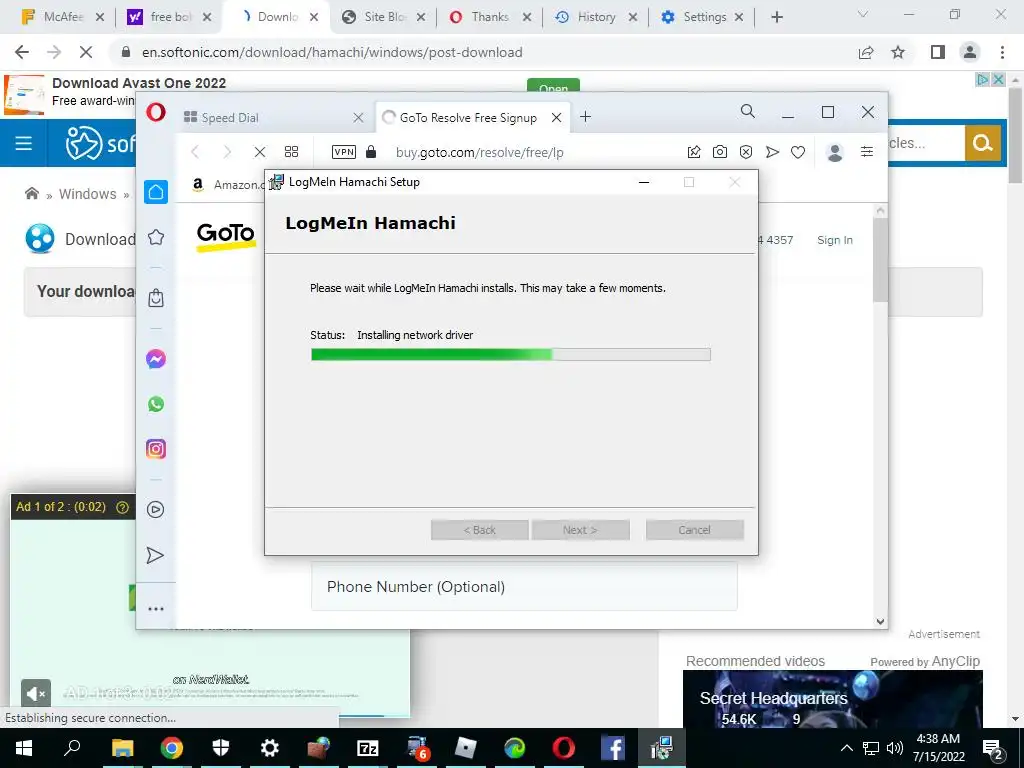
Task: Click Phone Number (Optional) field
Action: (524, 586)
